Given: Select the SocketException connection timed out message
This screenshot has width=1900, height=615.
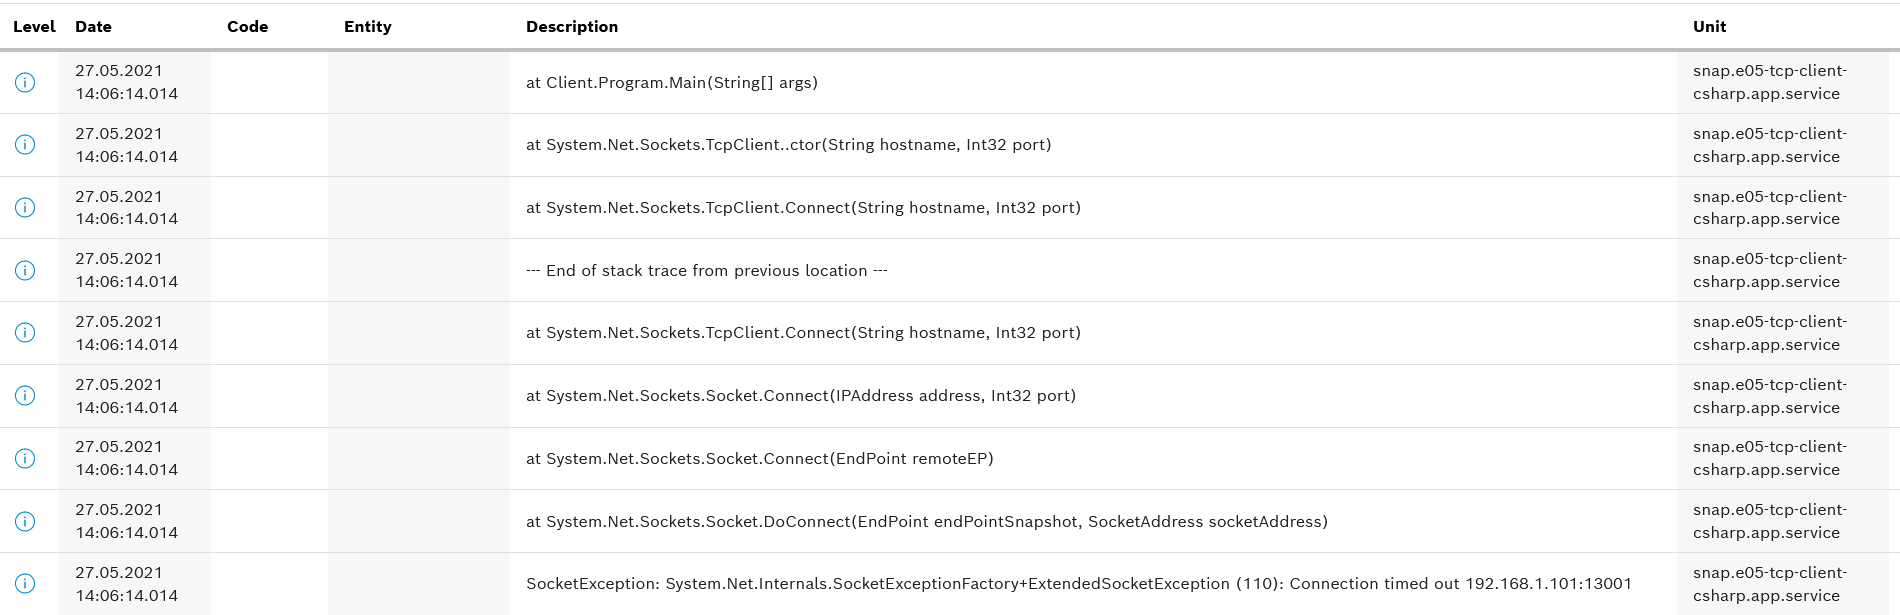Looking at the screenshot, I should [1078, 584].
